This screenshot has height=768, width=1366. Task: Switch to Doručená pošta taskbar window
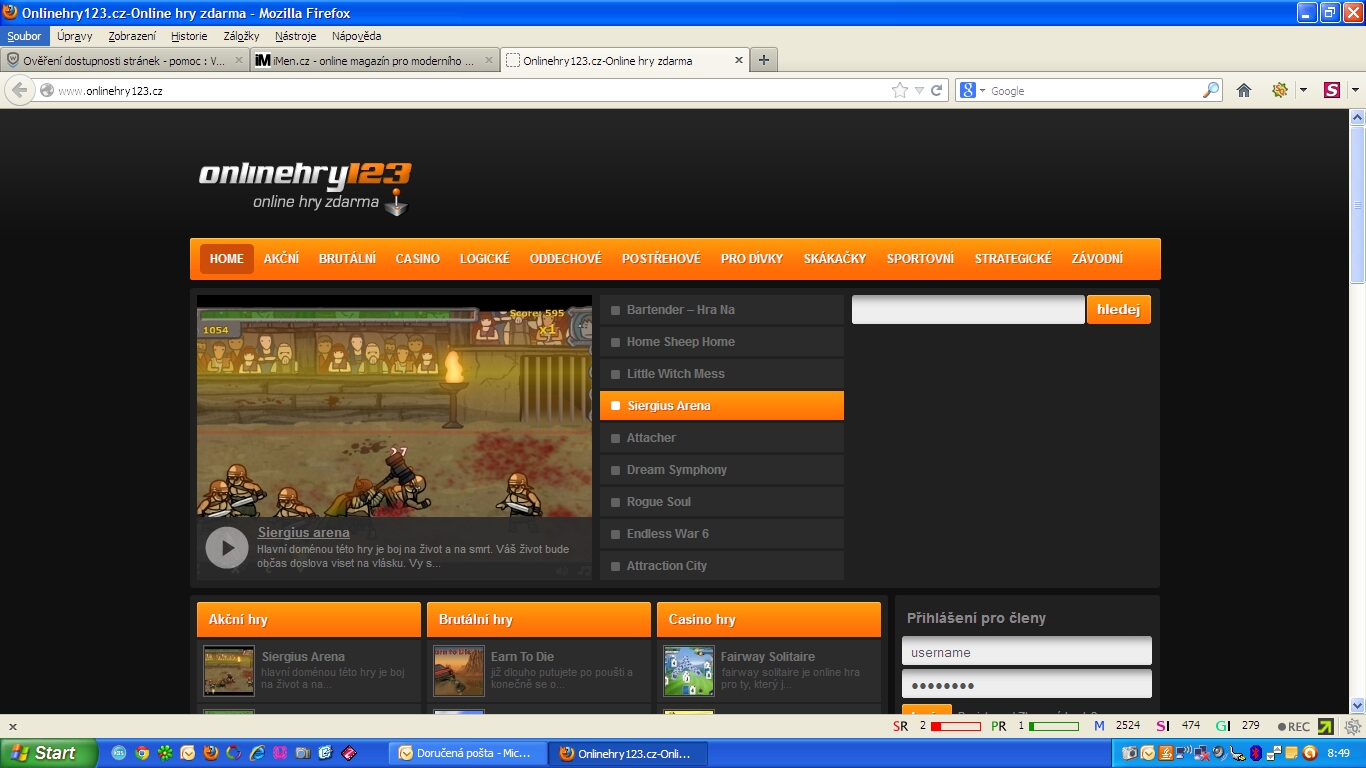click(470, 753)
